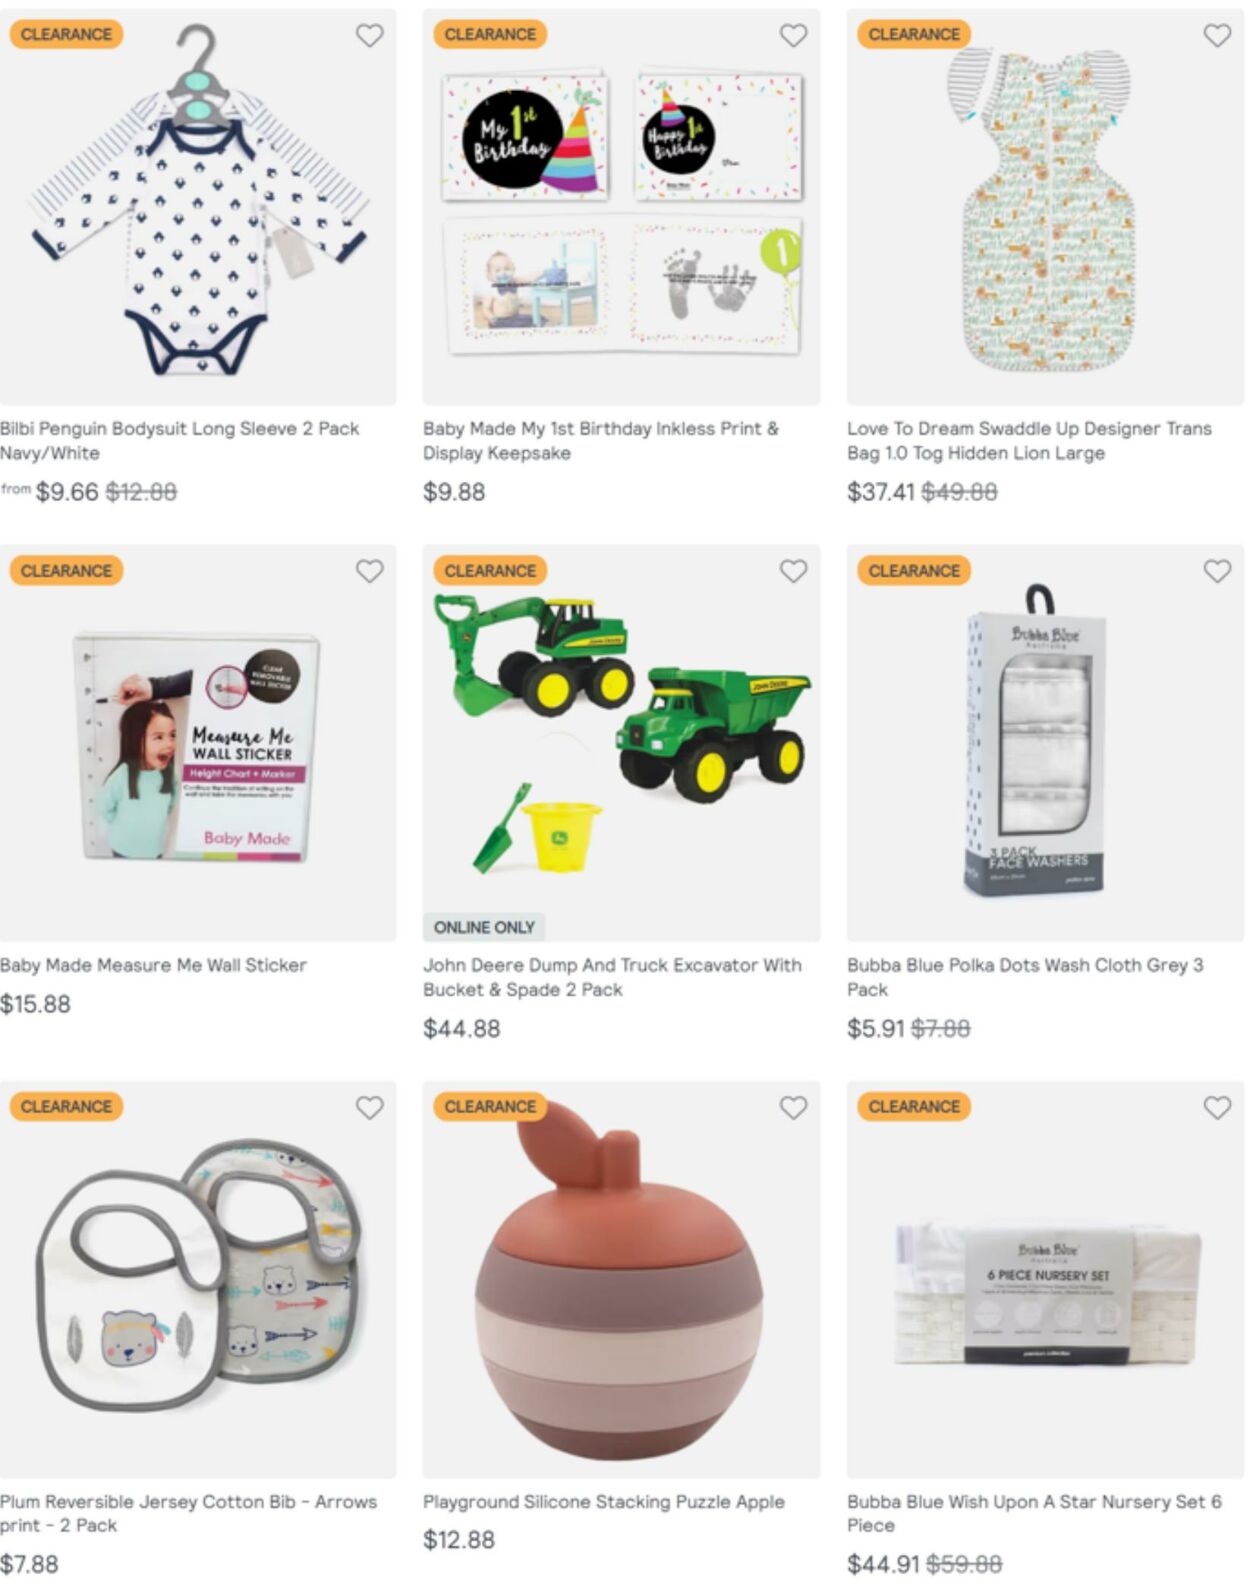Add My 1st Birthday Keepsake to wishlist heart

[793, 35]
